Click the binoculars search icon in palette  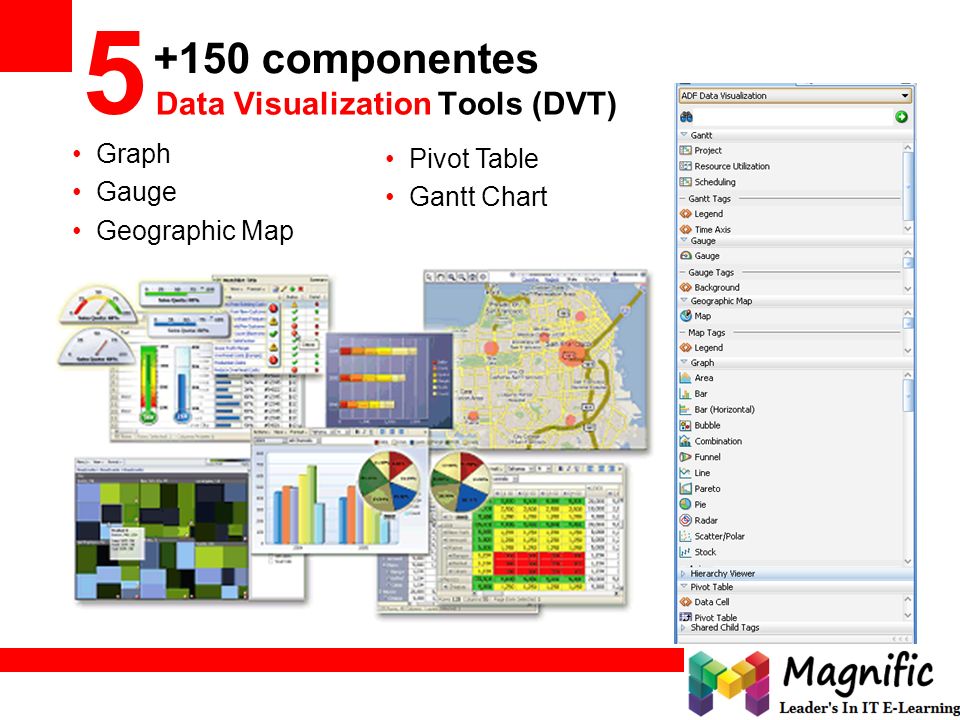pyautogui.click(x=686, y=117)
